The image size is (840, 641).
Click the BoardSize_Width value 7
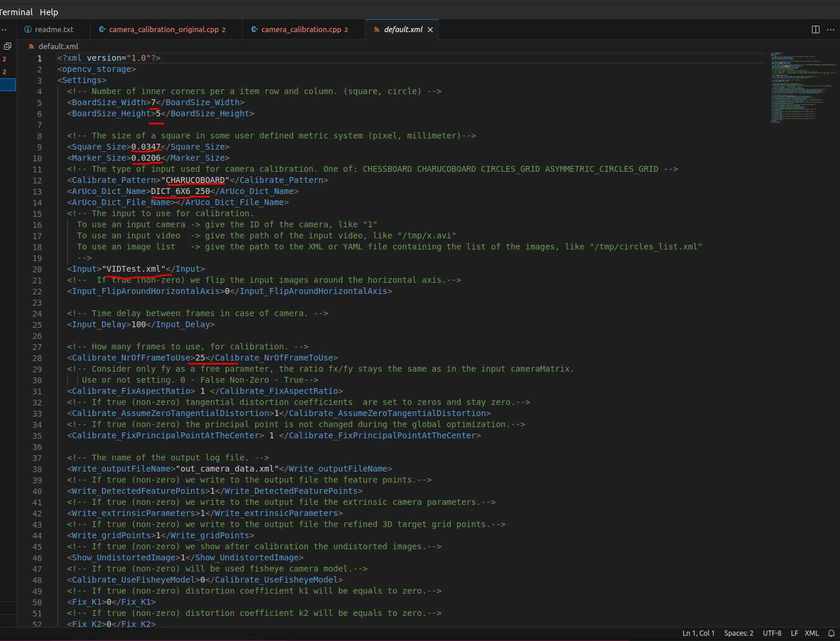point(154,102)
